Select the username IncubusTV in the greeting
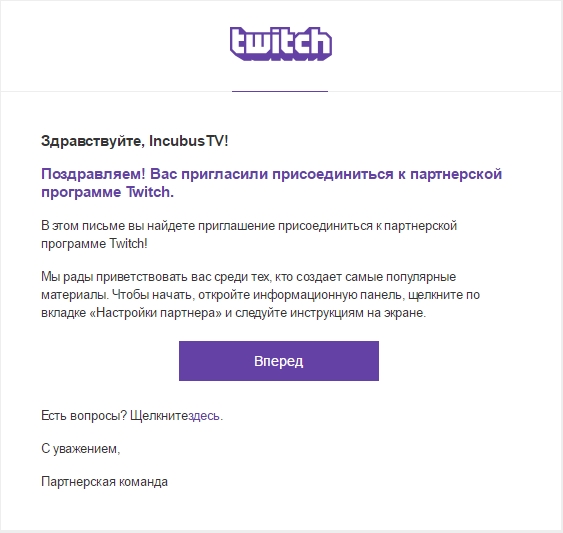This screenshot has width=563, height=533. 186,141
